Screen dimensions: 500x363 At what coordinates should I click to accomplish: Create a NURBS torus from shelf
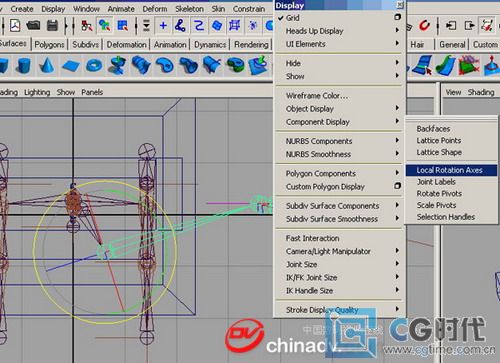coord(94,65)
